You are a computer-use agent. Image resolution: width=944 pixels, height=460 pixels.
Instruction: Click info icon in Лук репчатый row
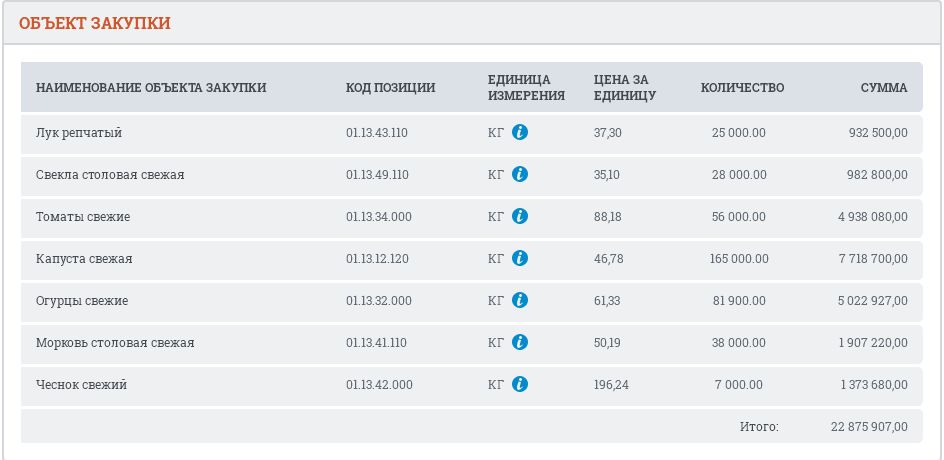pyautogui.click(x=520, y=132)
